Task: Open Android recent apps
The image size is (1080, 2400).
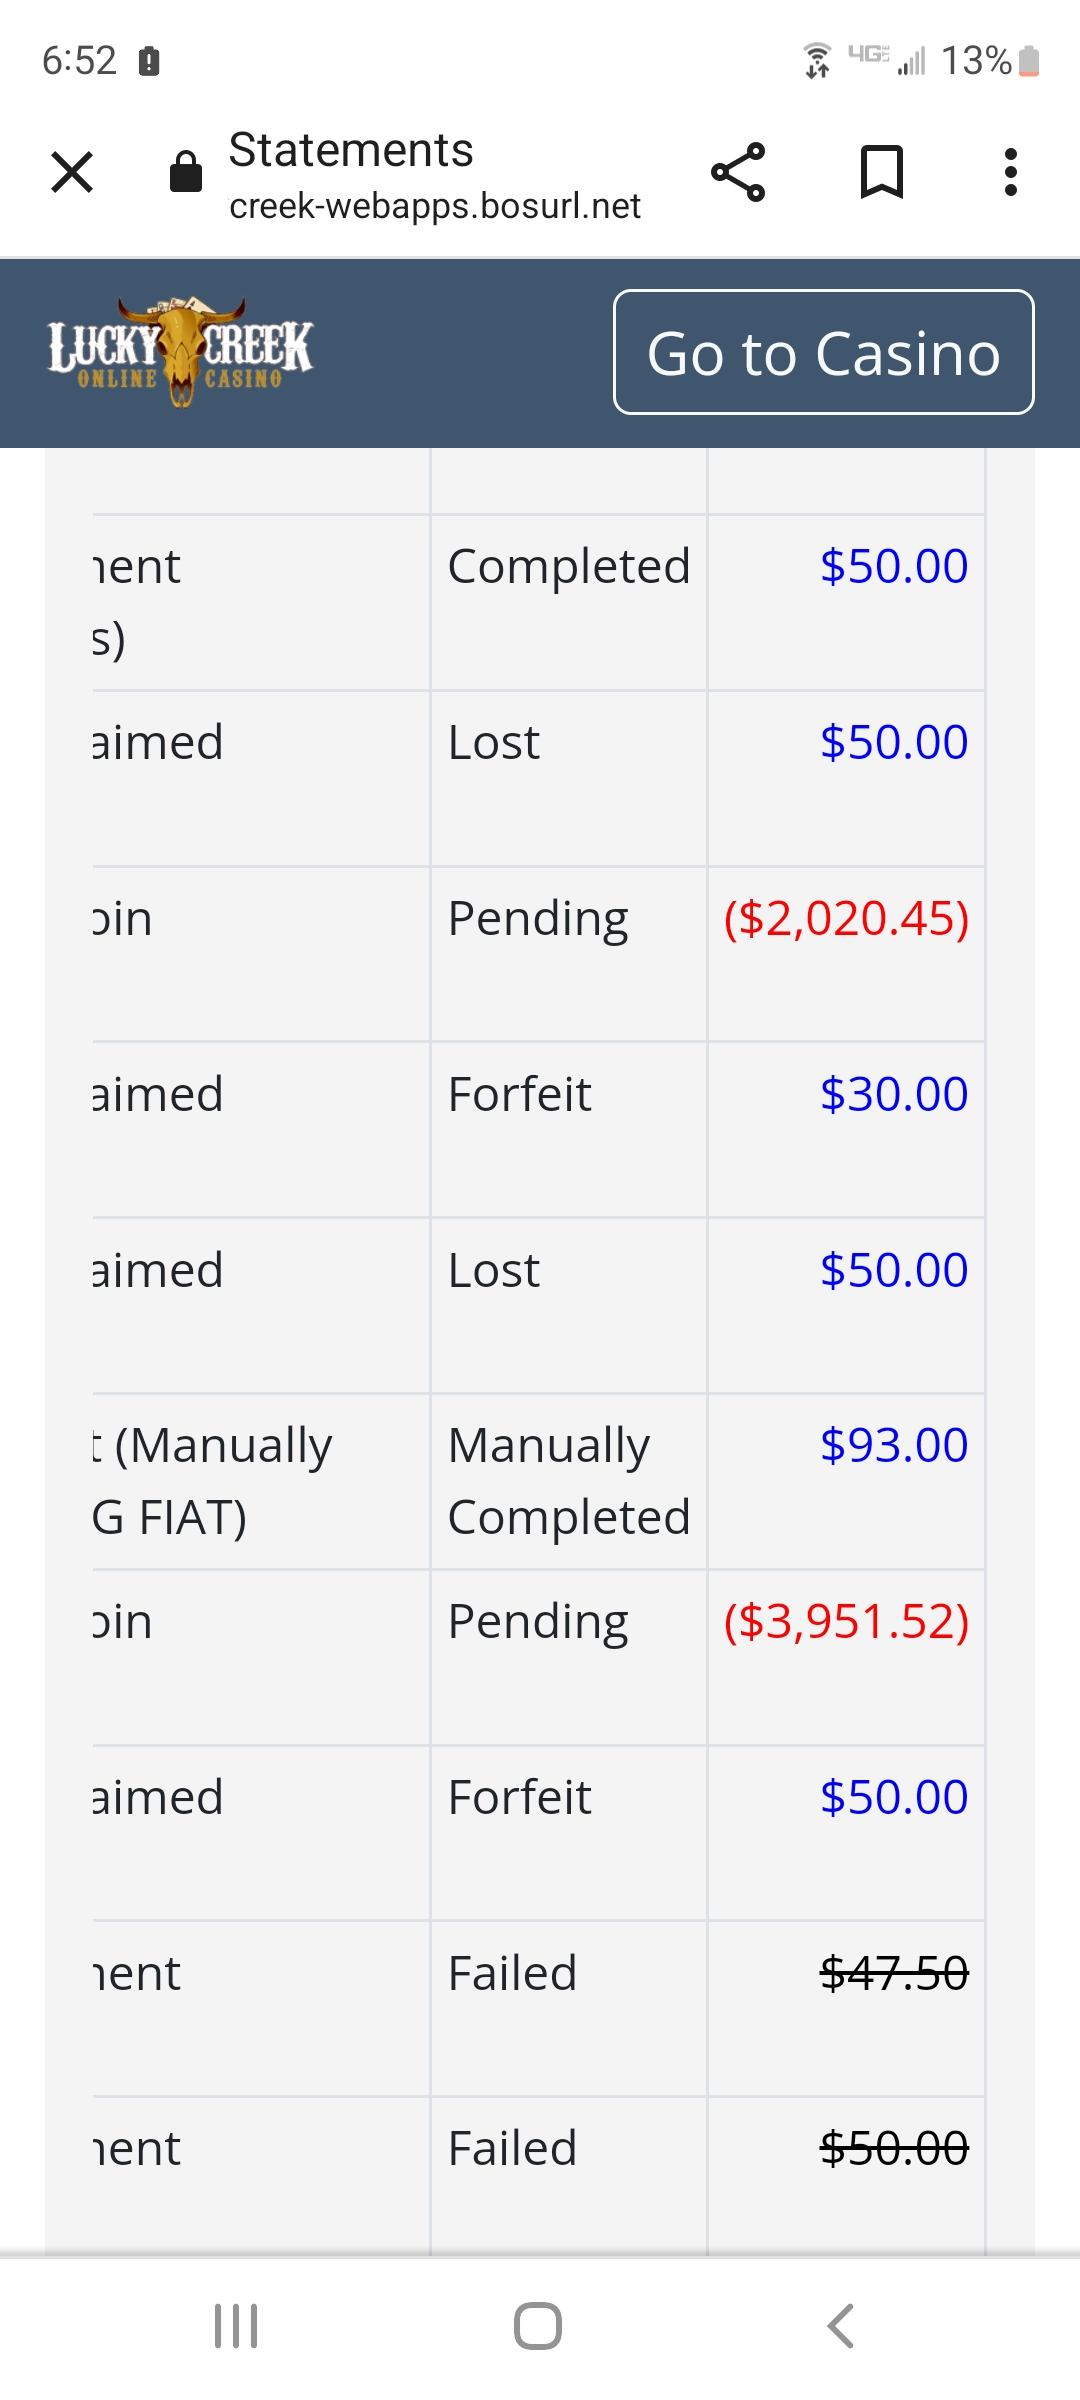Action: click(x=236, y=2326)
